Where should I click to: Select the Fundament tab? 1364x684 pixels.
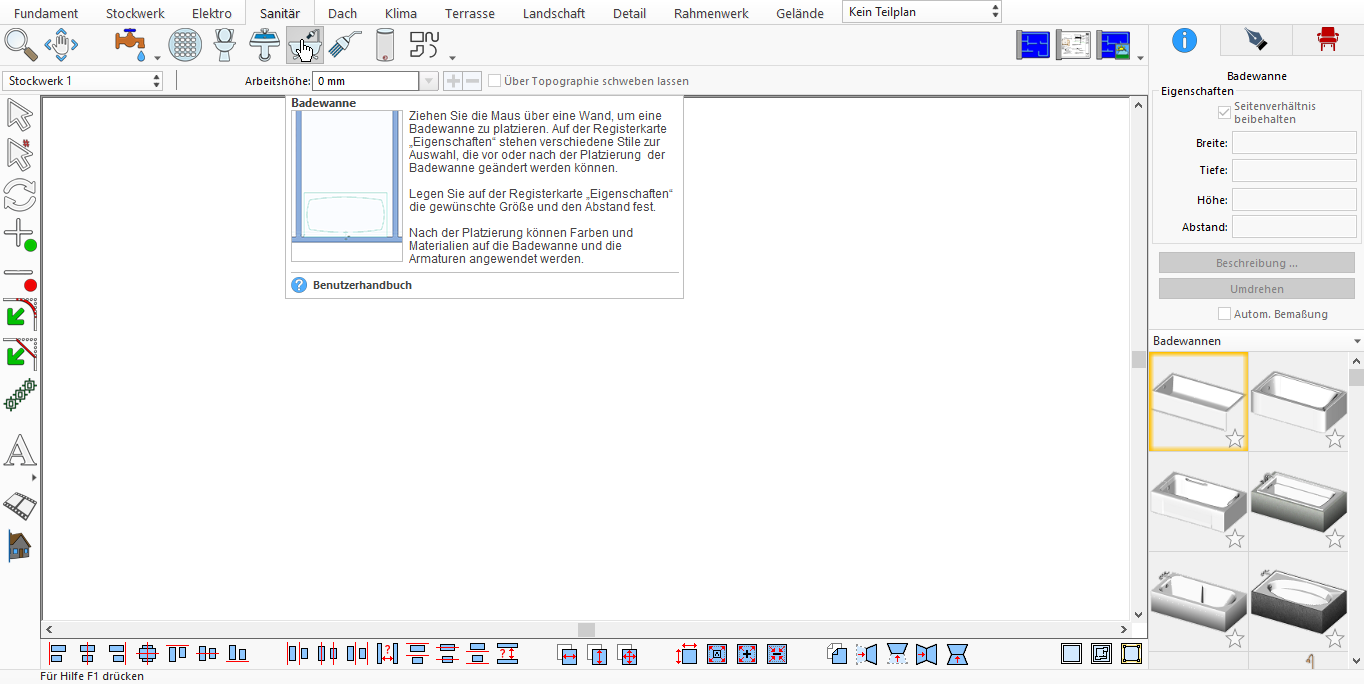tap(46, 13)
